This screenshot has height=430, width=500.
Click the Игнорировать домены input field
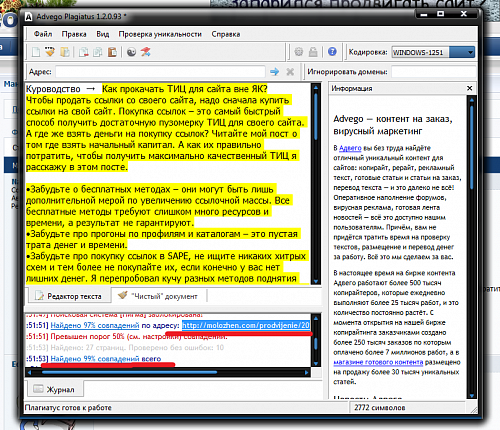tap(433, 72)
